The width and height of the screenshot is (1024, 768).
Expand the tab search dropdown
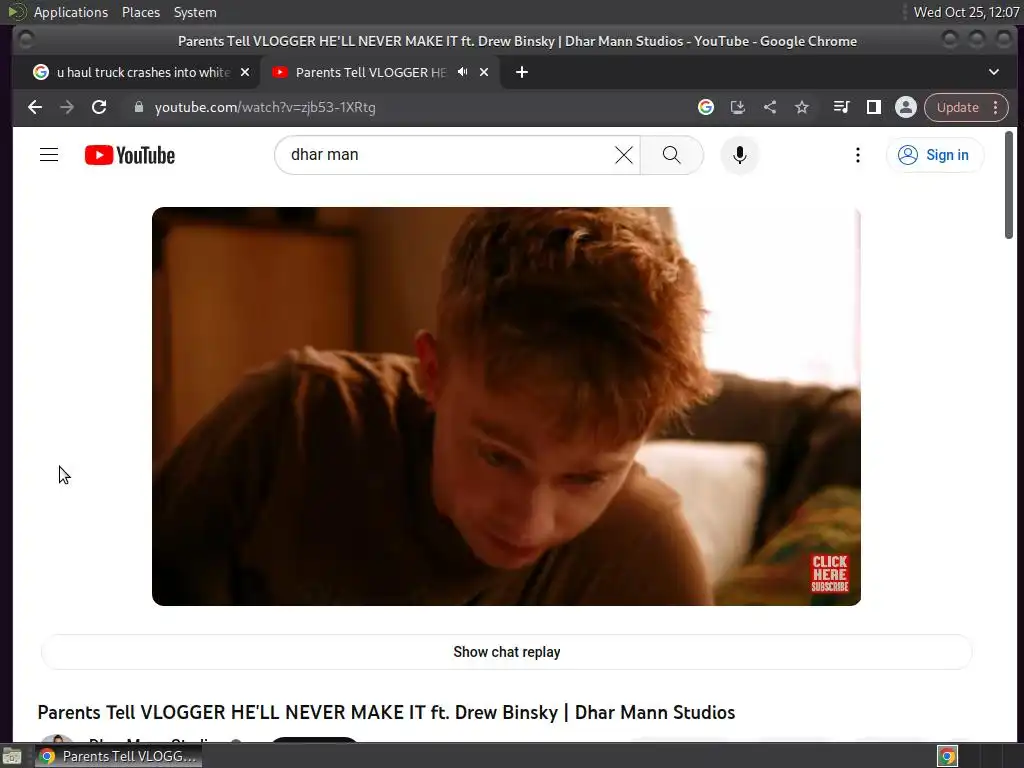[x=993, y=72]
